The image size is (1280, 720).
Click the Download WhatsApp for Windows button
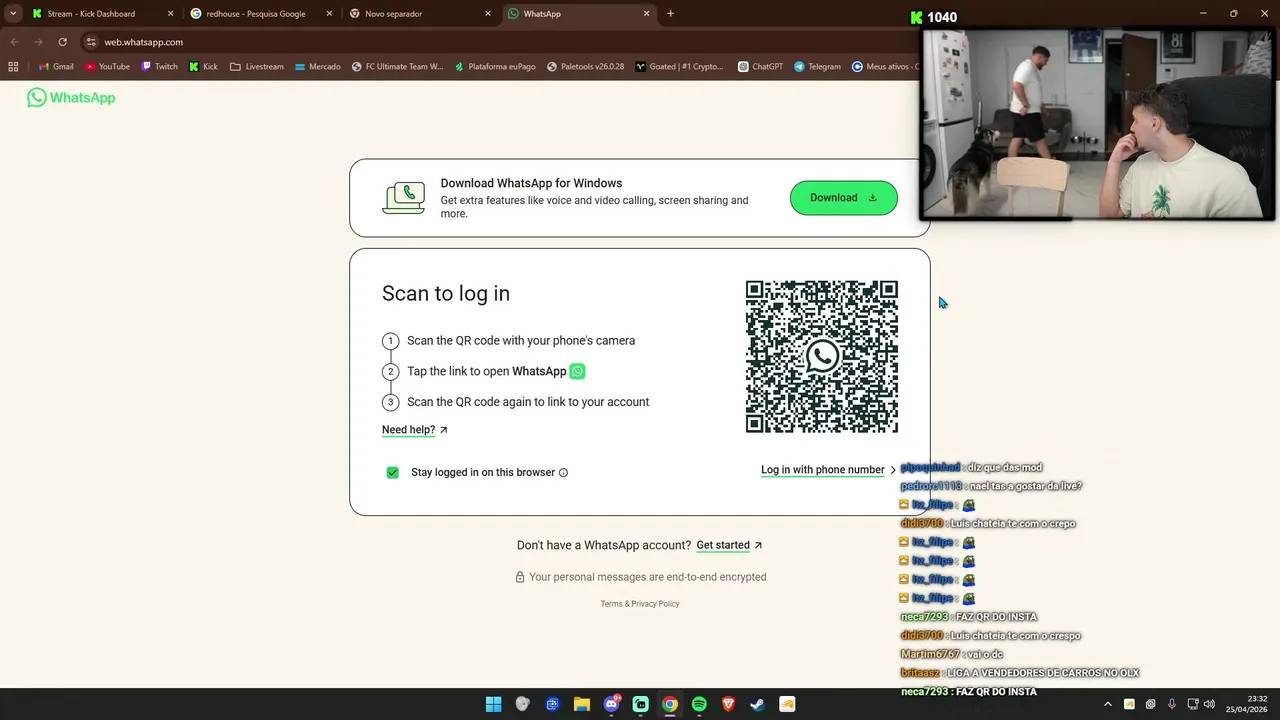point(844,198)
